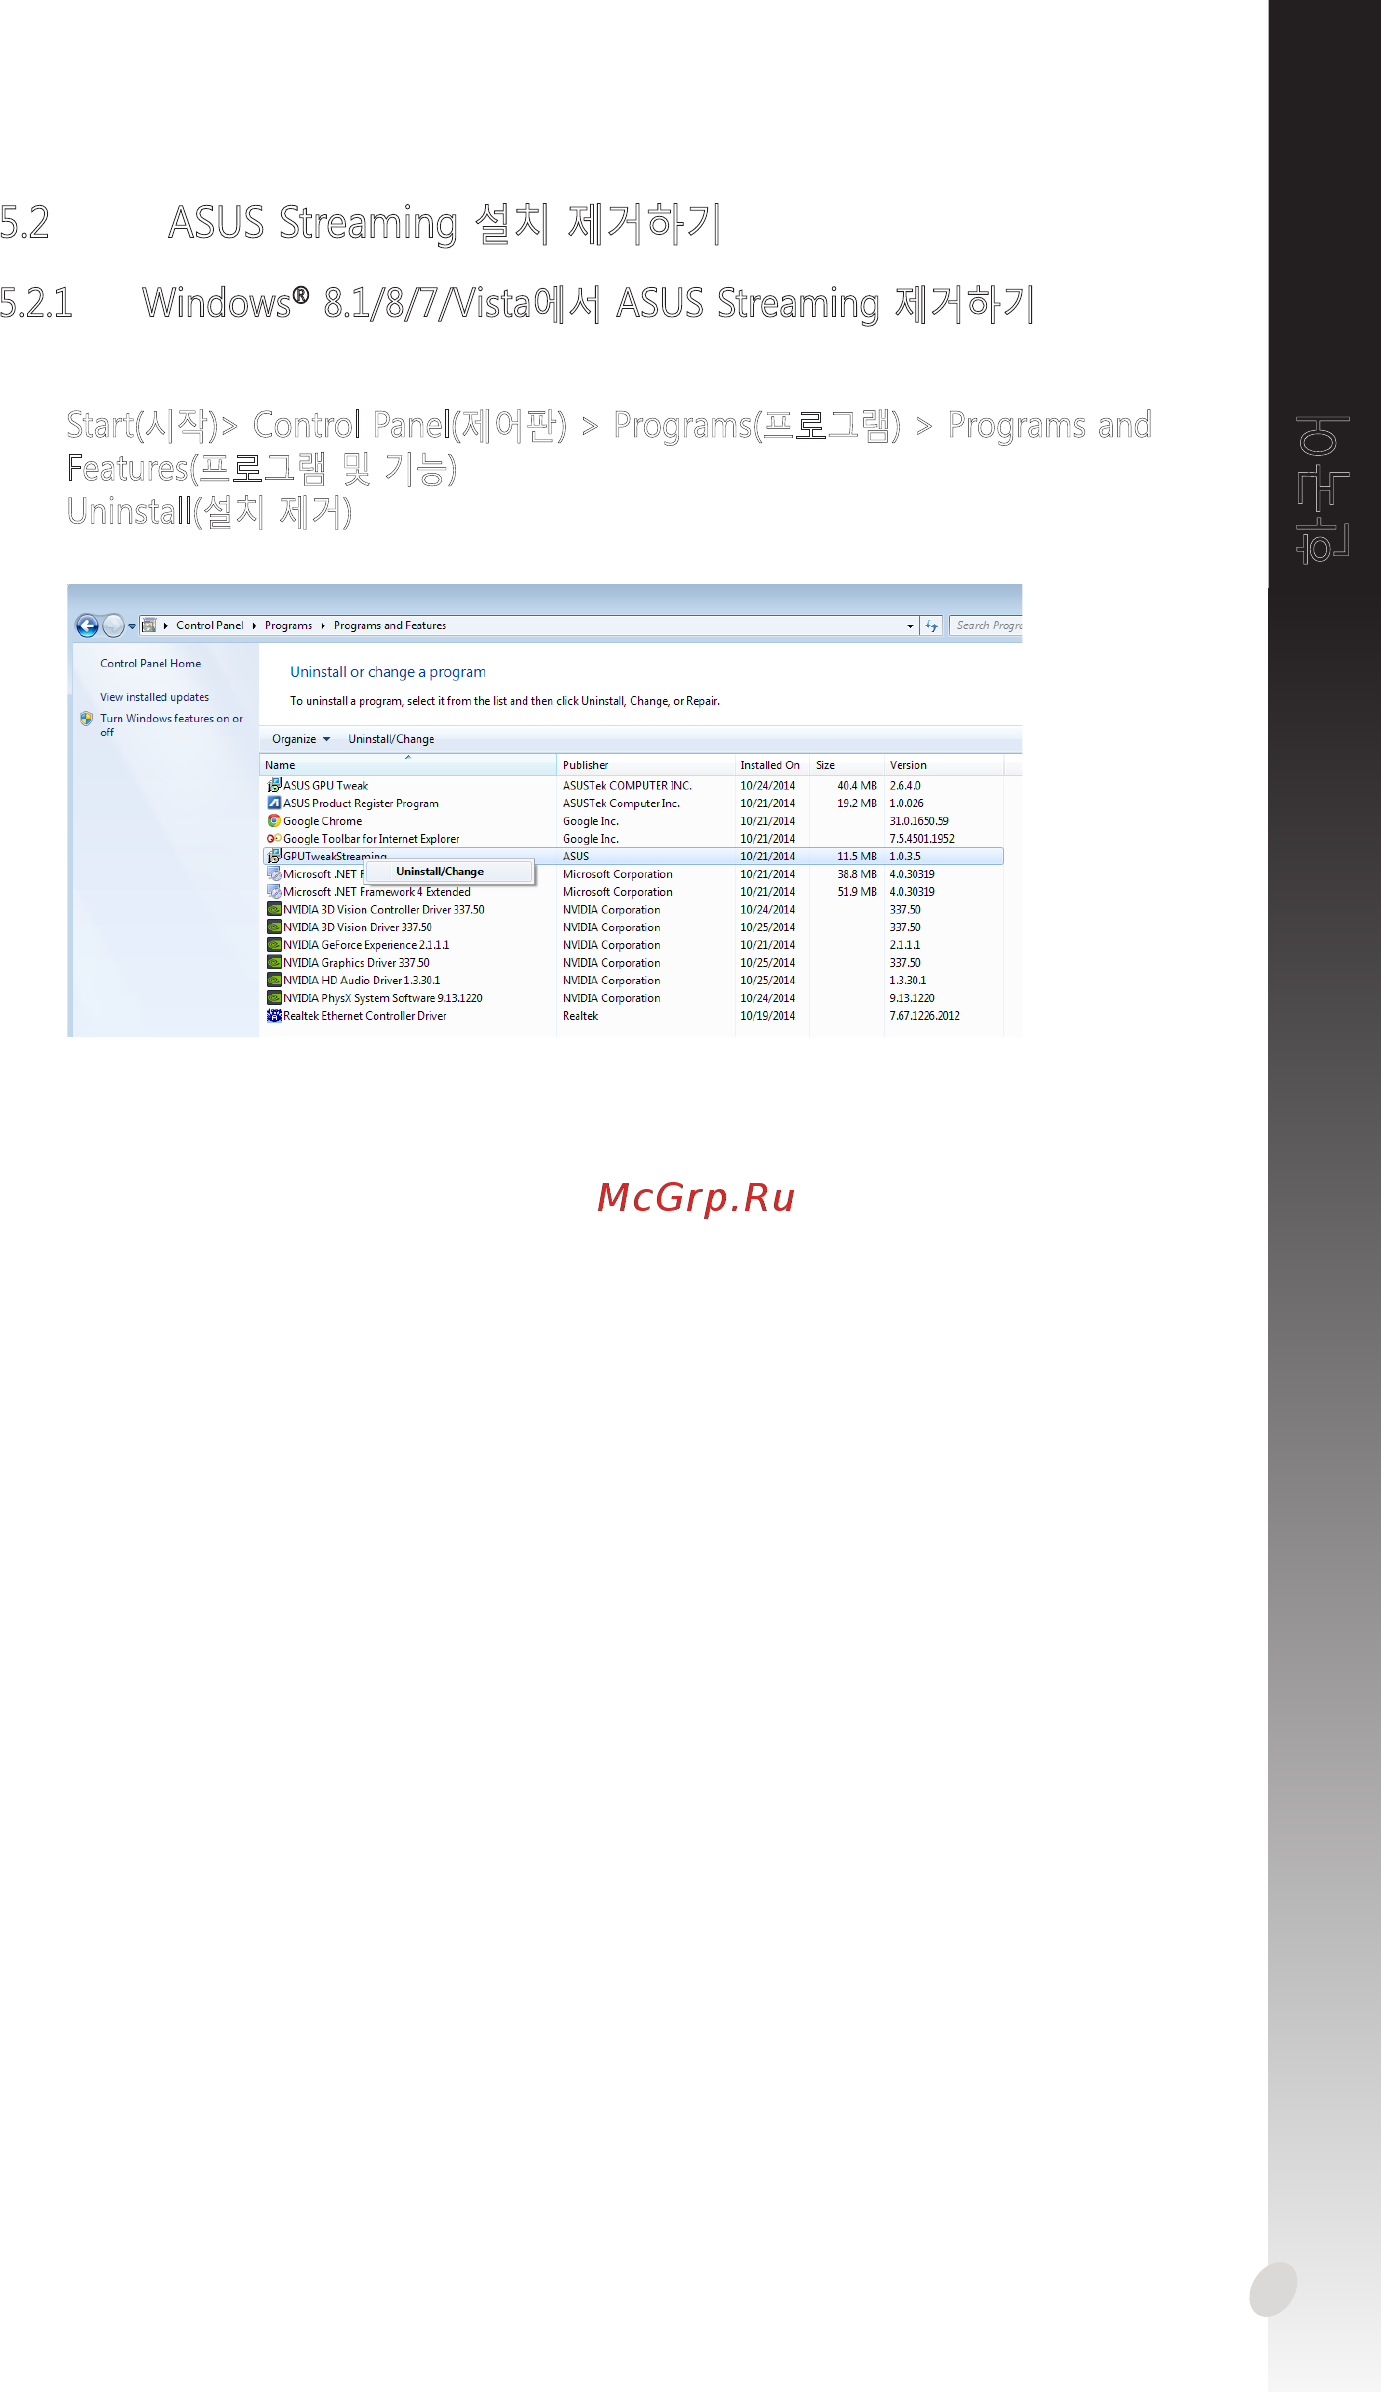1381x2392 pixels.
Task: Click the Search Programs input field
Action: point(986,626)
